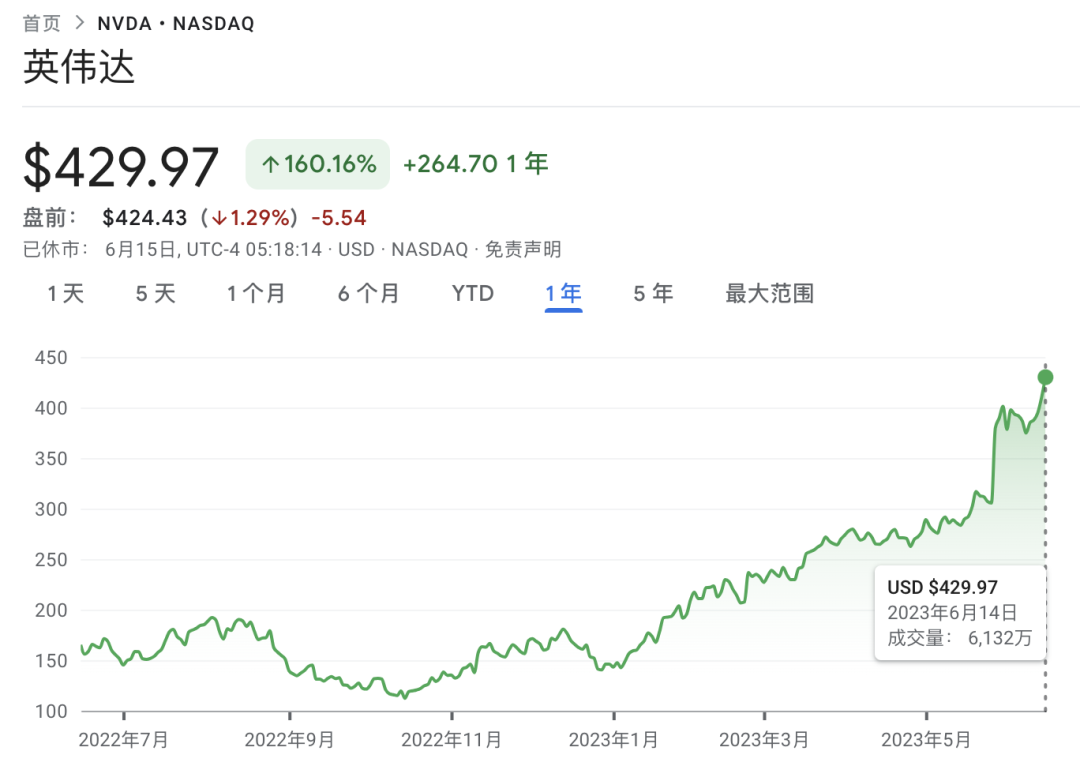The width and height of the screenshot is (1080, 781).
Task: Click the green up-arrow 160.16% badge
Action: [318, 164]
